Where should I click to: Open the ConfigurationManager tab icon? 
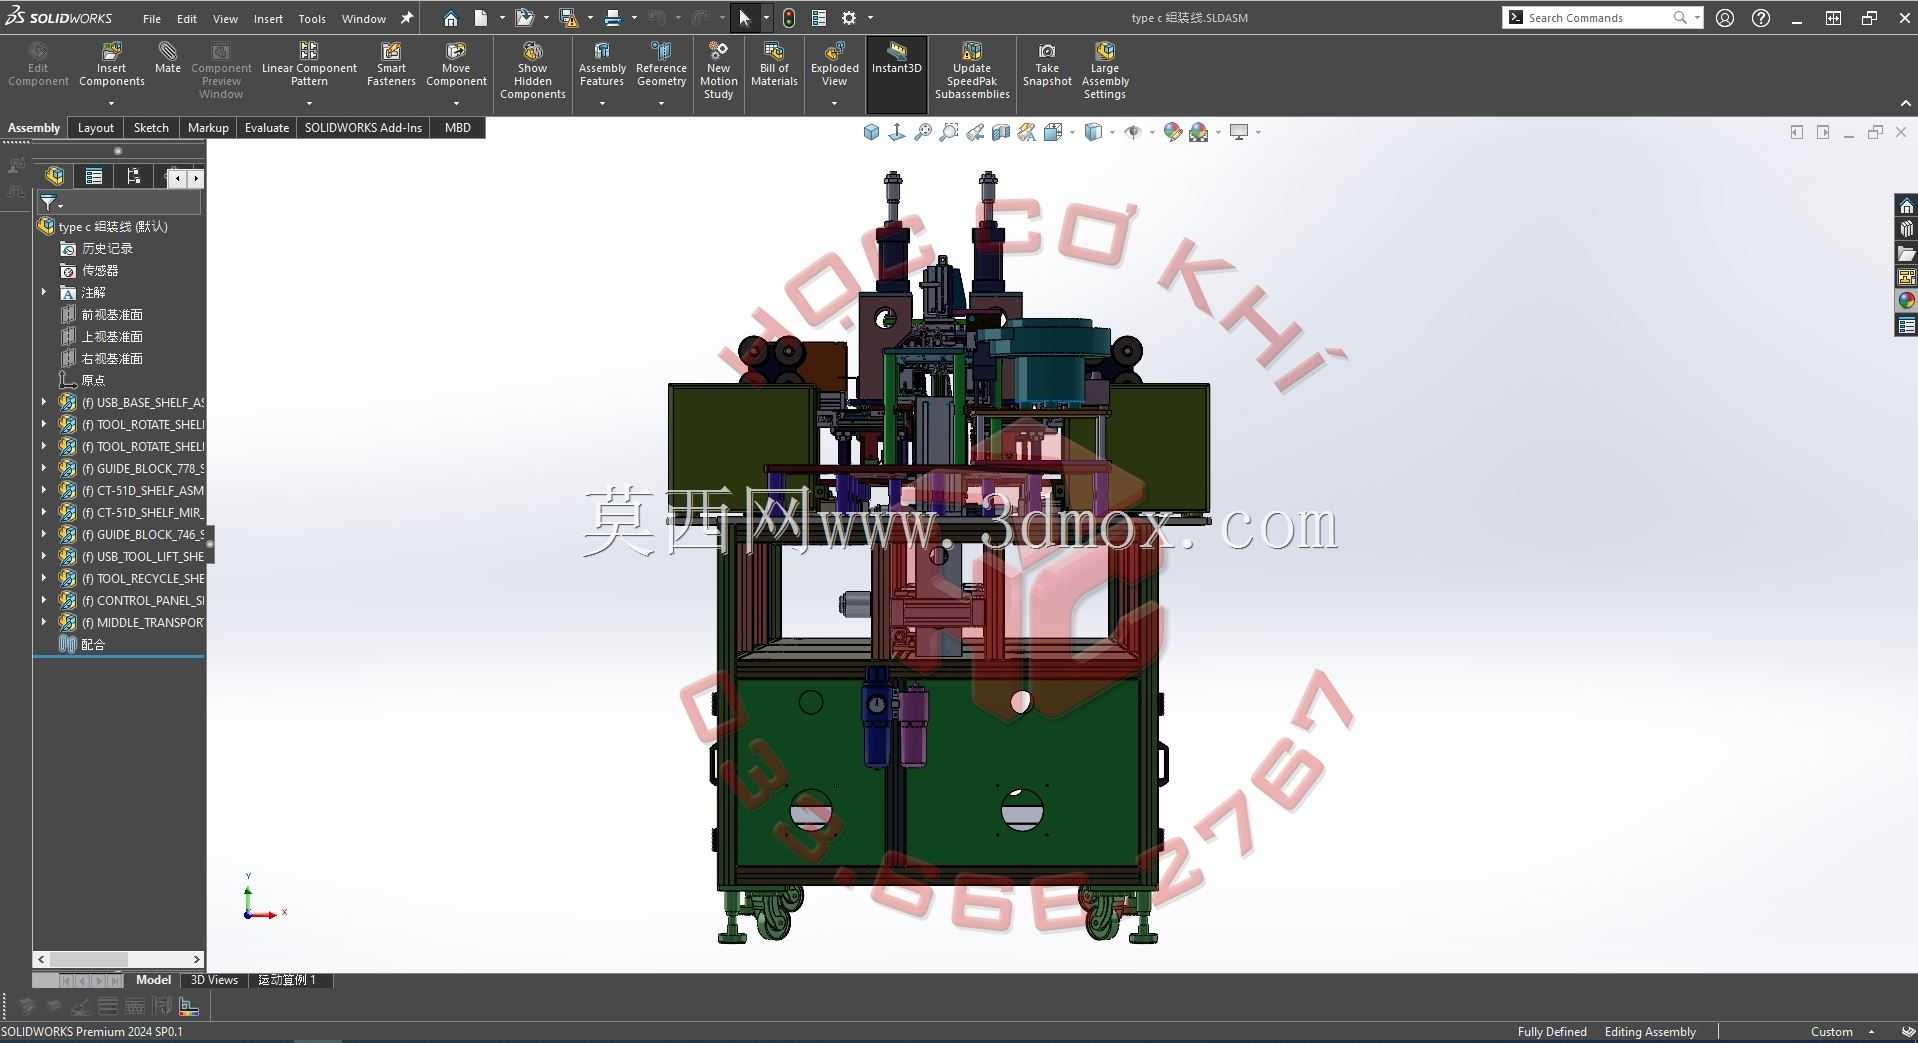coord(134,177)
